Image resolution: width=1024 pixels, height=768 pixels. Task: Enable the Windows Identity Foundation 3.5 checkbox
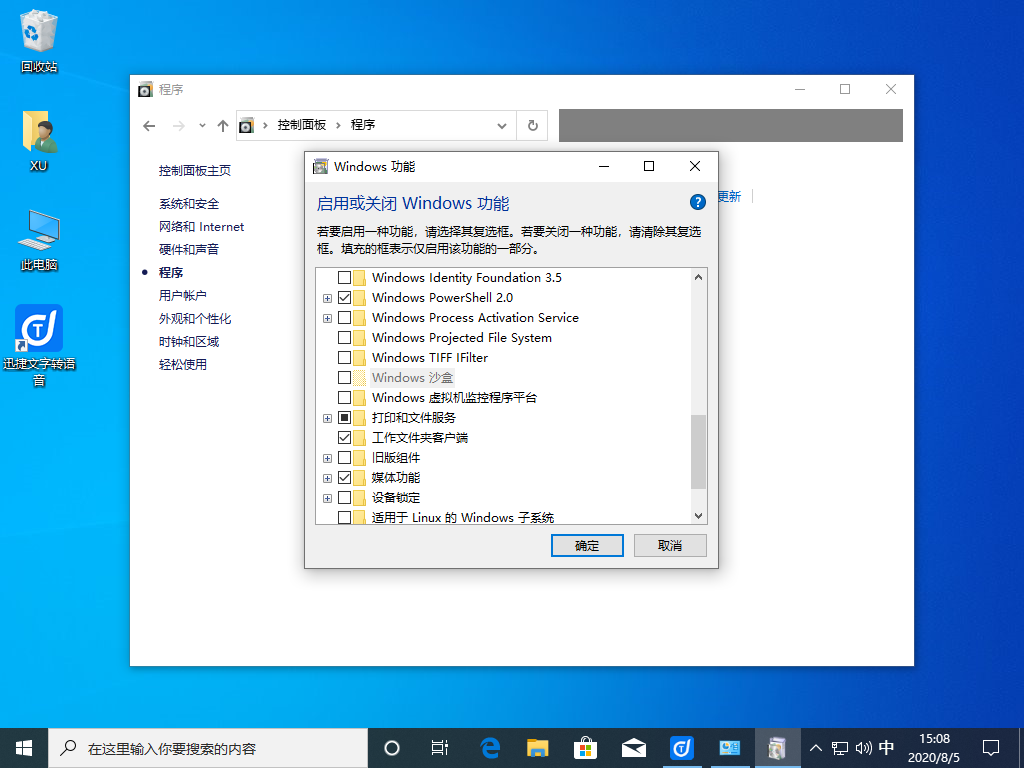[x=345, y=278]
